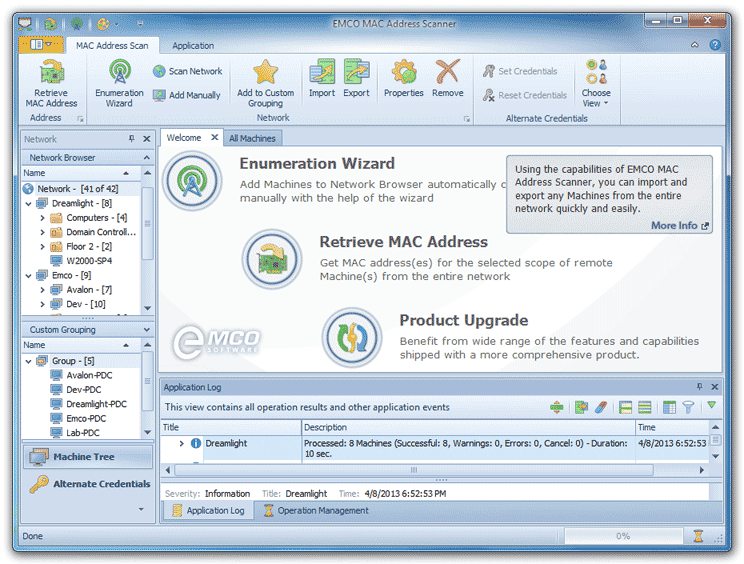Expand the Floor 2 - [2] node
Screen dimensions: 744x564
[43, 247]
